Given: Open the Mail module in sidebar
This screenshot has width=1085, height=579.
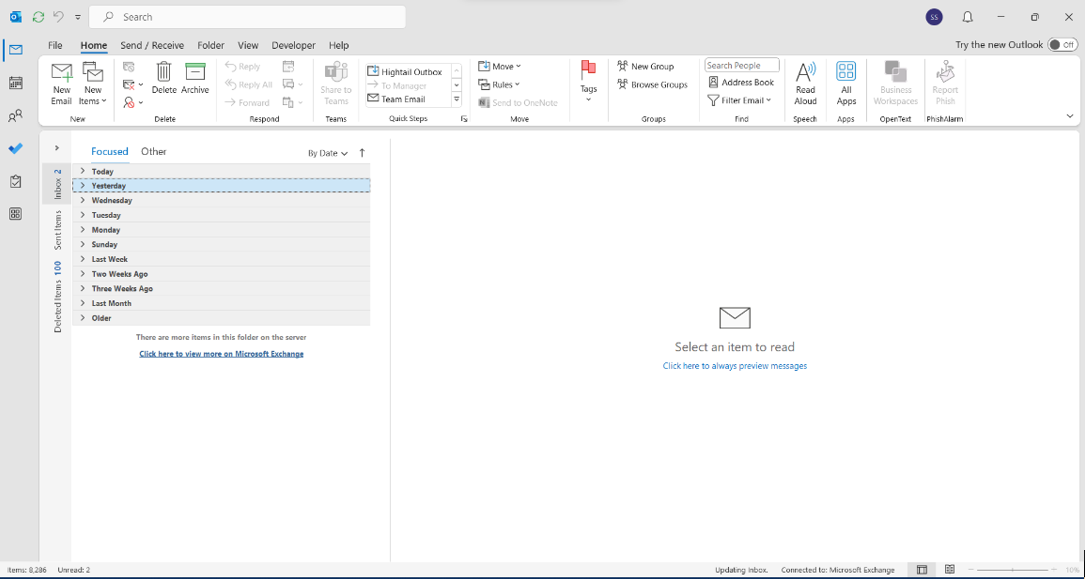Looking at the screenshot, I should pos(15,50).
